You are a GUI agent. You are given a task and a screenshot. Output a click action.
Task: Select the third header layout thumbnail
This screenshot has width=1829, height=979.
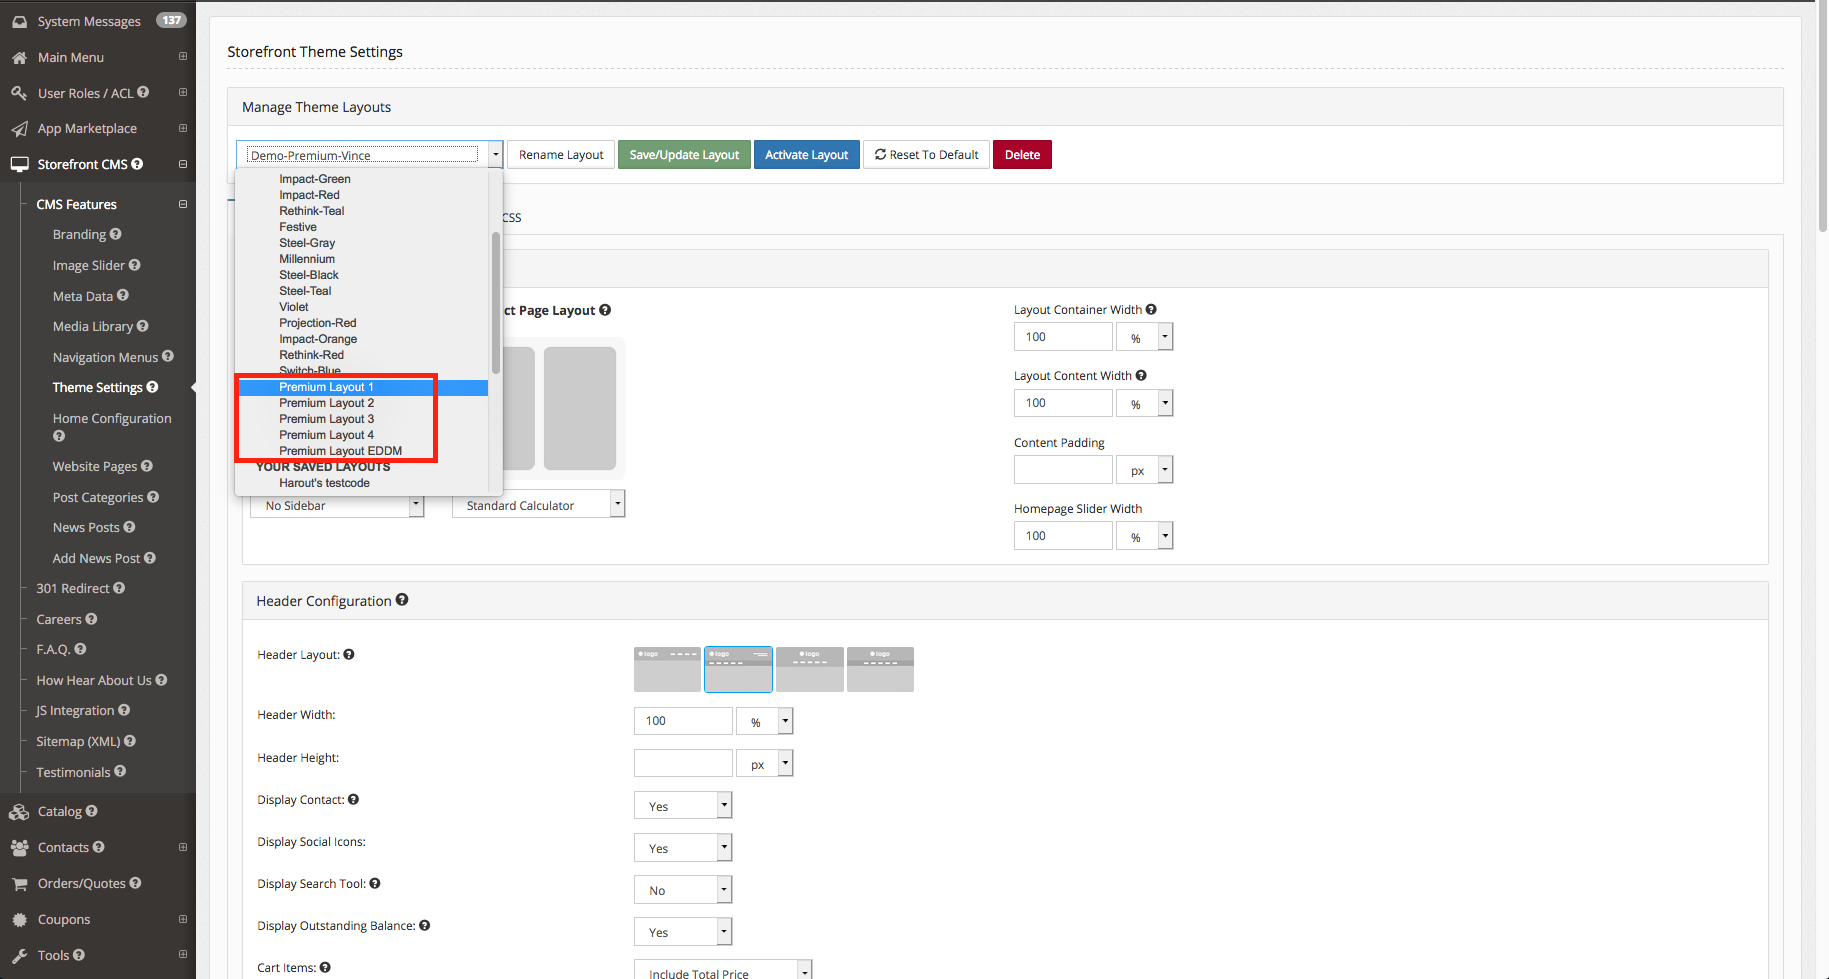[x=810, y=669]
